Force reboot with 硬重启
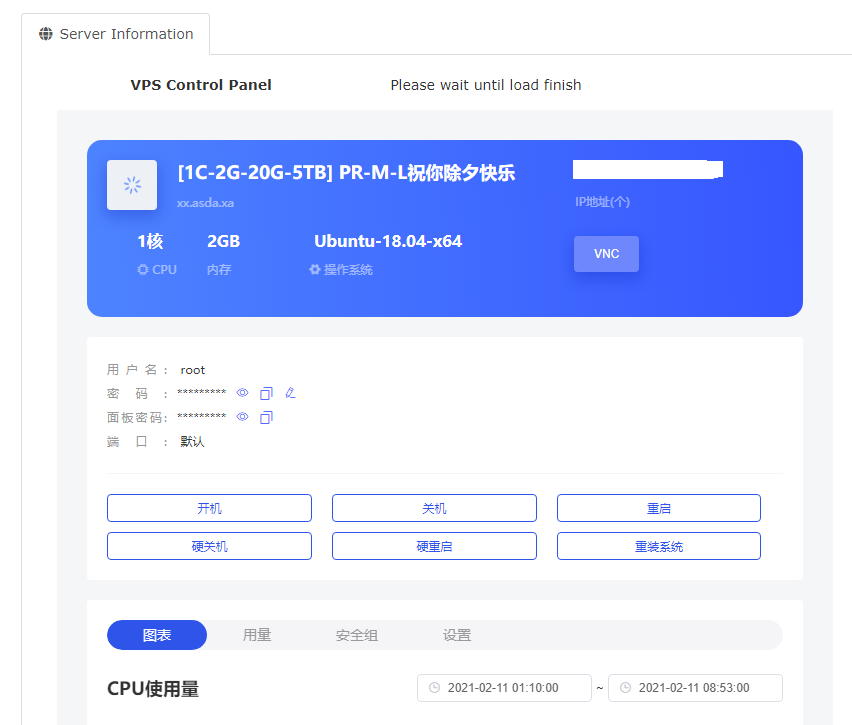The image size is (852, 725). (434, 546)
